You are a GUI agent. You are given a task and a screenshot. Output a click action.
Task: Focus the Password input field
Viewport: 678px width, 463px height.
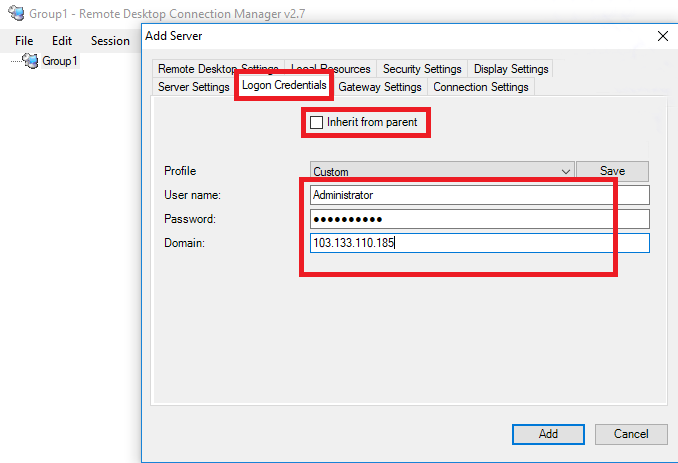480,219
